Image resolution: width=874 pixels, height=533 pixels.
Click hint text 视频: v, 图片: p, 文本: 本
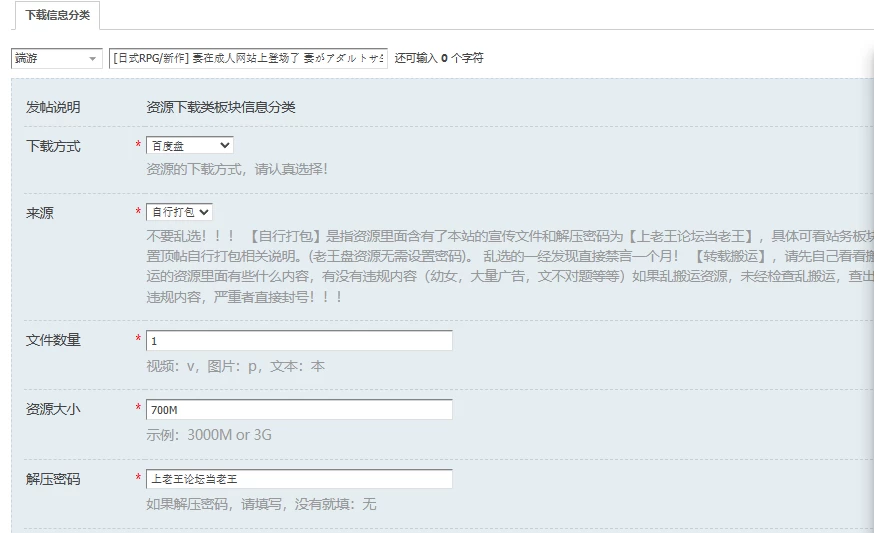pyautogui.click(x=235, y=366)
